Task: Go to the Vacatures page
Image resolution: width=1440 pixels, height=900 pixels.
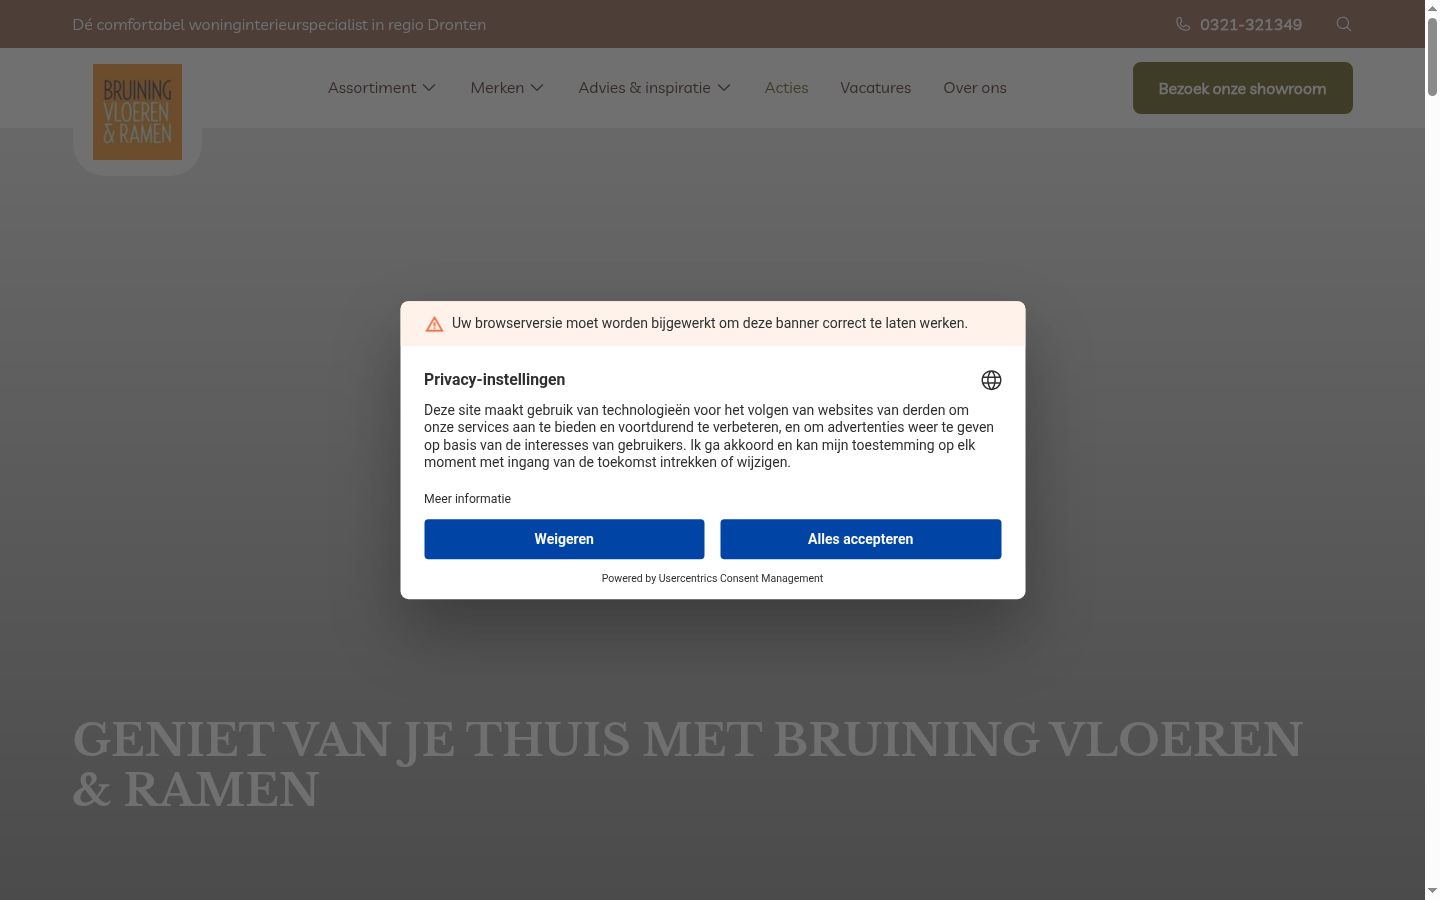Action: 875,88
